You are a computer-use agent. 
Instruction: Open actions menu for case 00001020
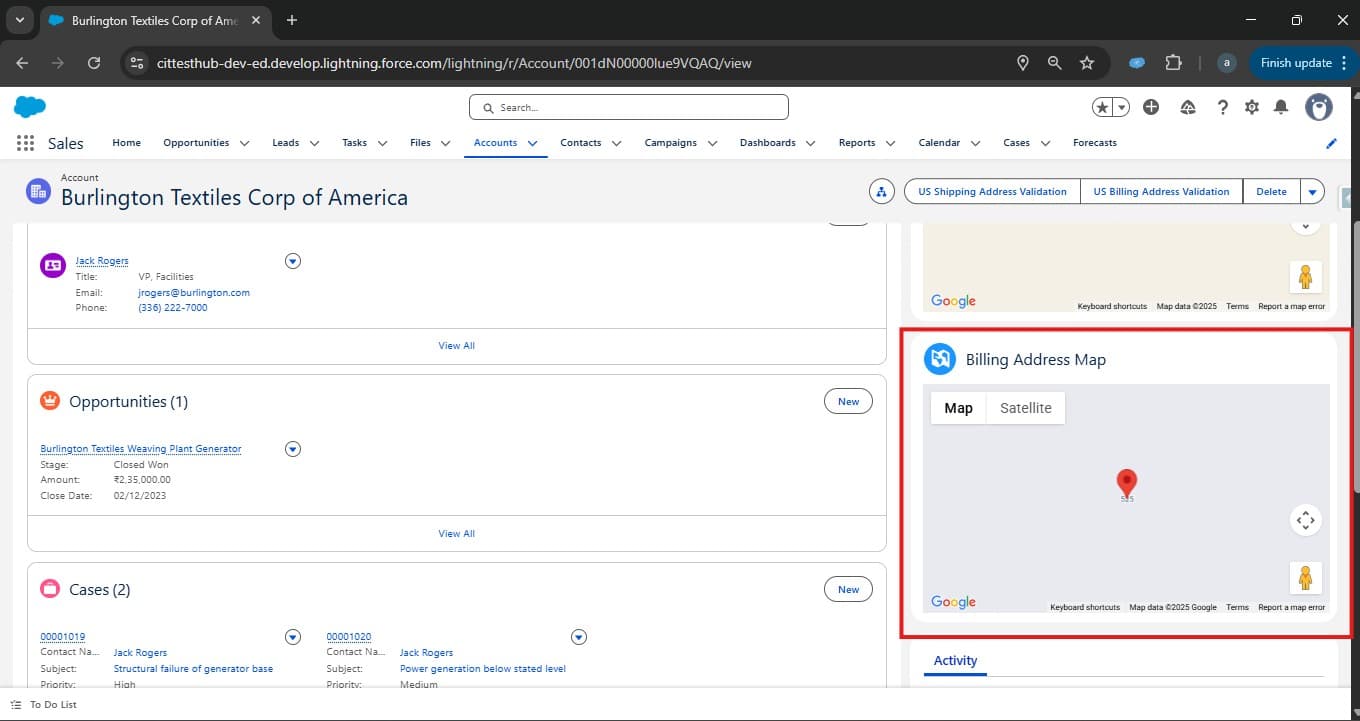(x=579, y=637)
